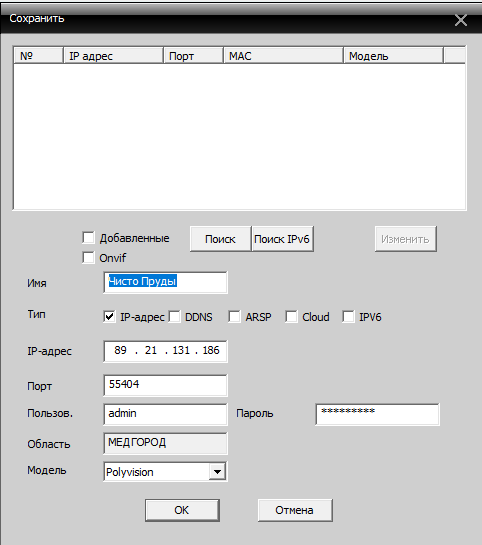Enable the Cloud type checkbox
The height and width of the screenshot is (545, 482).
pyautogui.click(x=291, y=317)
